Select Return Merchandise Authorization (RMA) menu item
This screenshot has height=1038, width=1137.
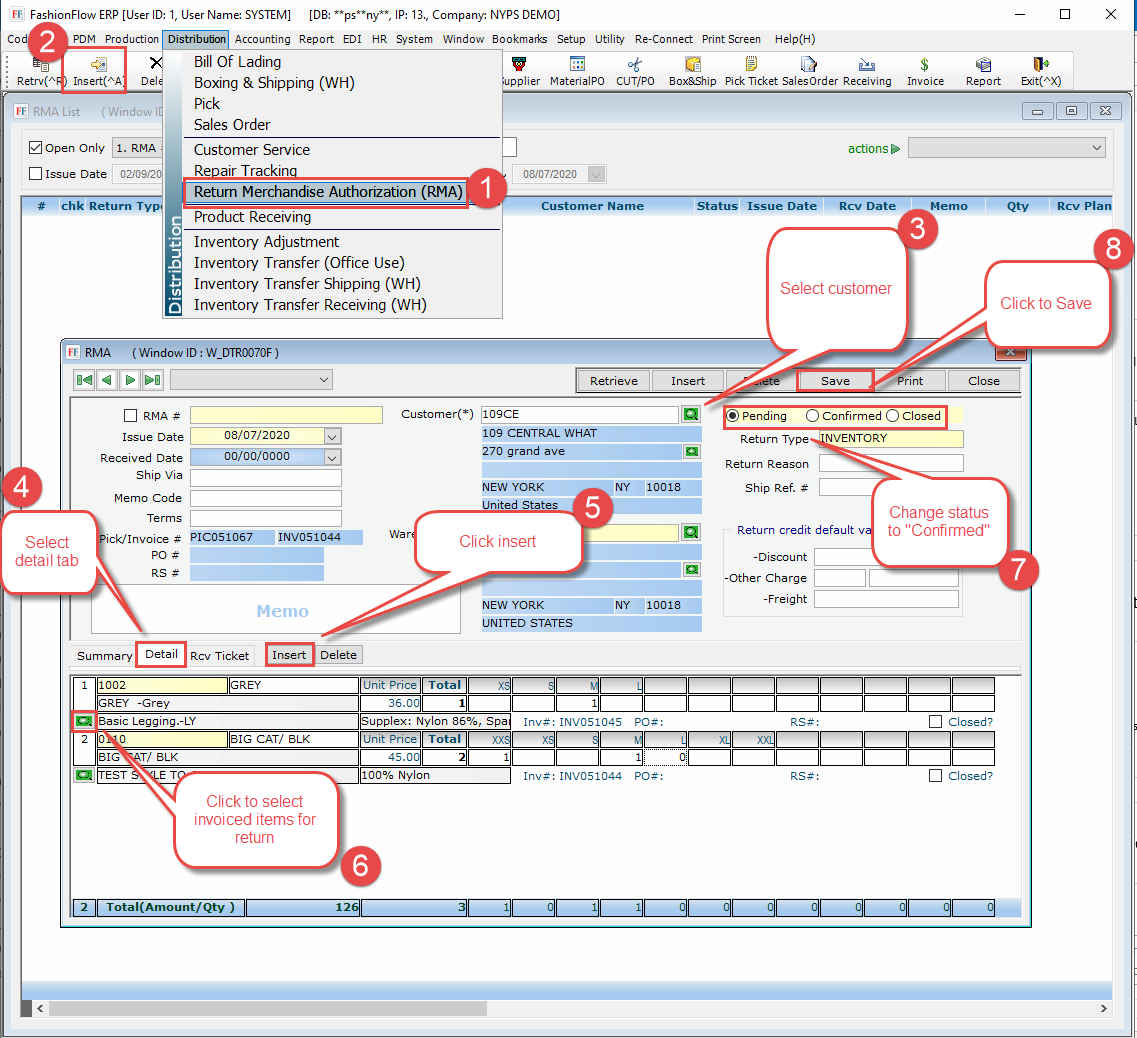pyautogui.click(x=327, y=192)
